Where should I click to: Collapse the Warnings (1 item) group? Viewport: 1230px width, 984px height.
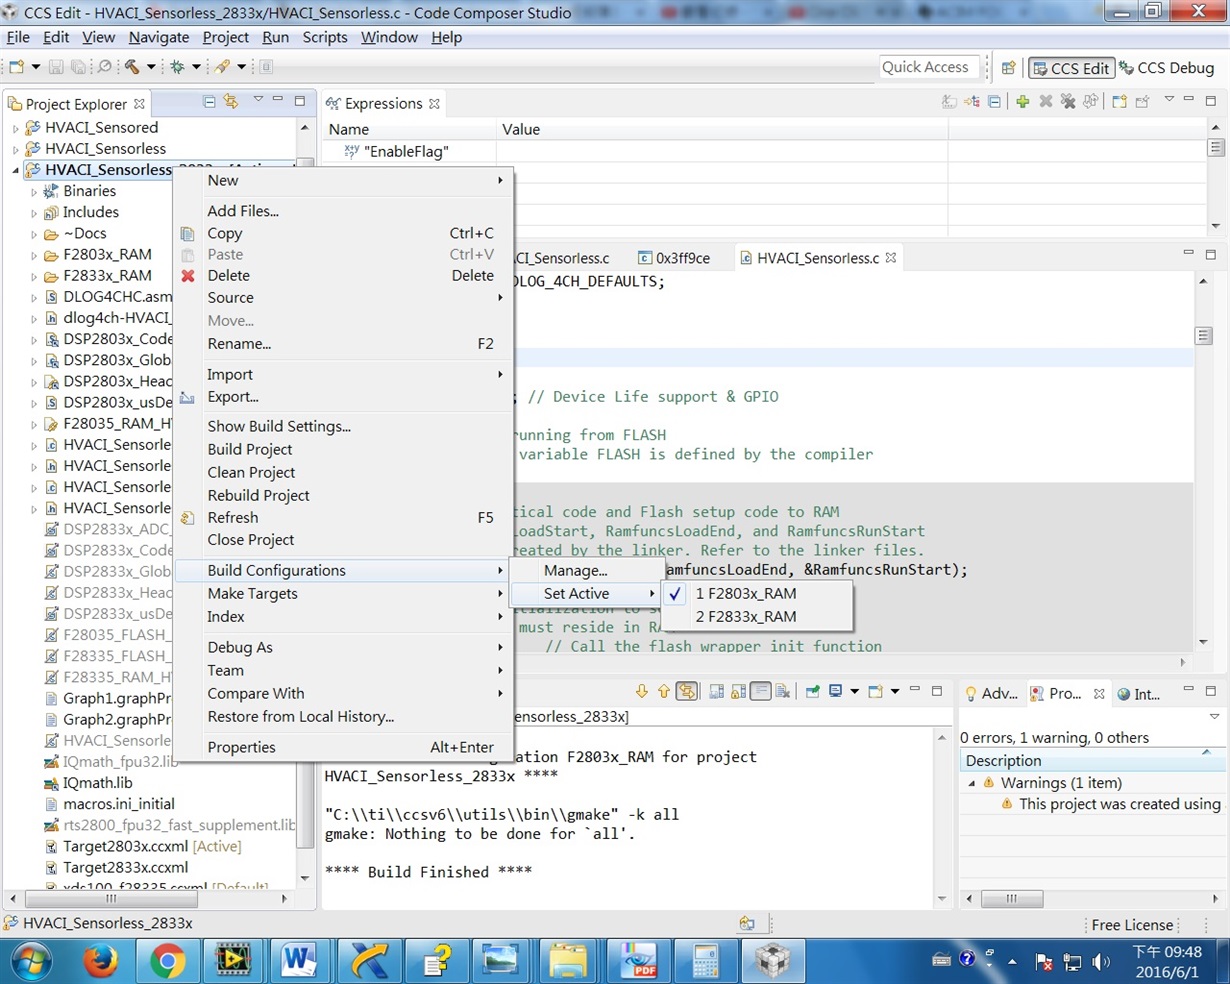(x=971, y=783)
